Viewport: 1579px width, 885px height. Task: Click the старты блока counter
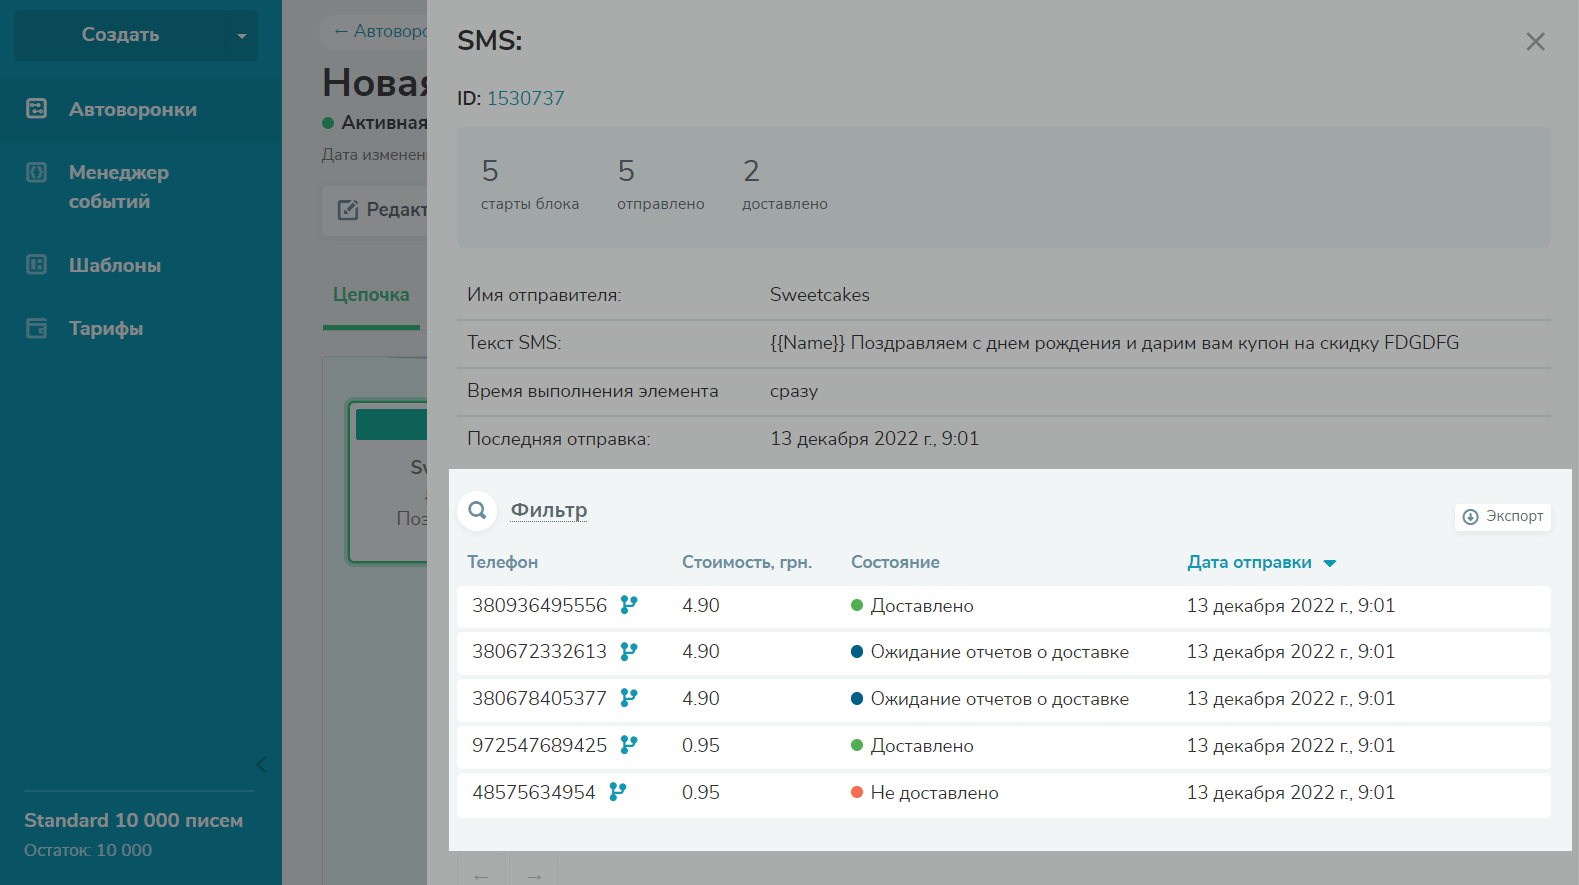(x=530, y=185)
